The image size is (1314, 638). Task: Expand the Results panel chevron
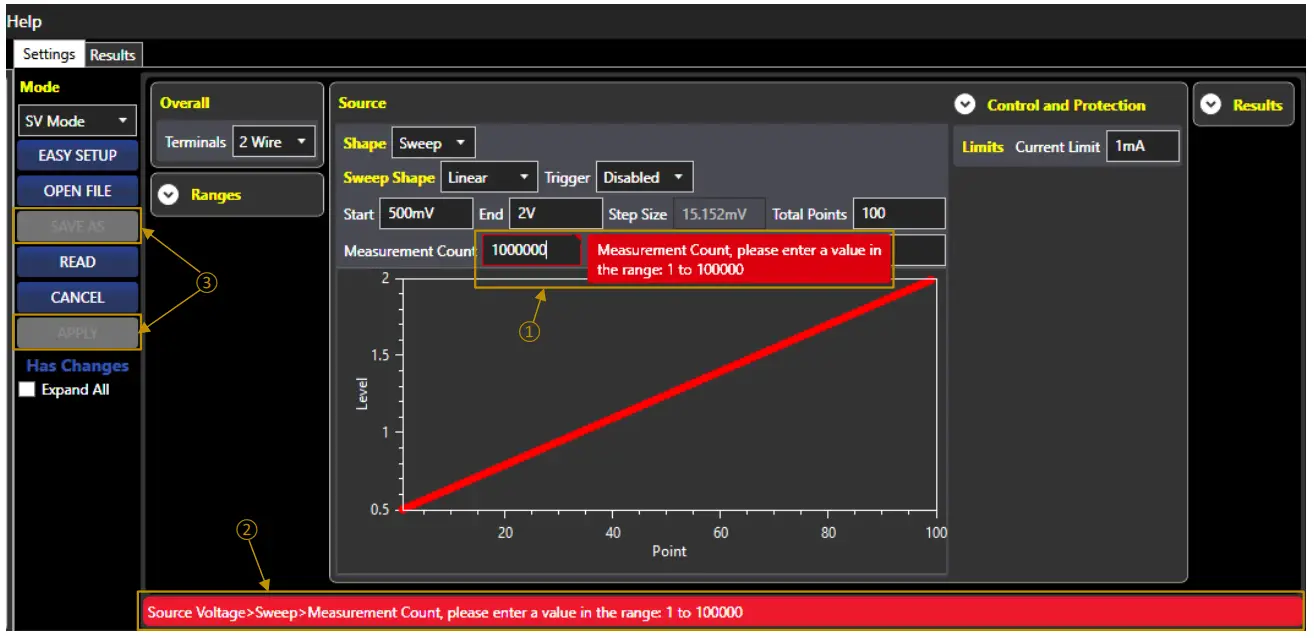pyautogui.click(x=1210, y=105)
